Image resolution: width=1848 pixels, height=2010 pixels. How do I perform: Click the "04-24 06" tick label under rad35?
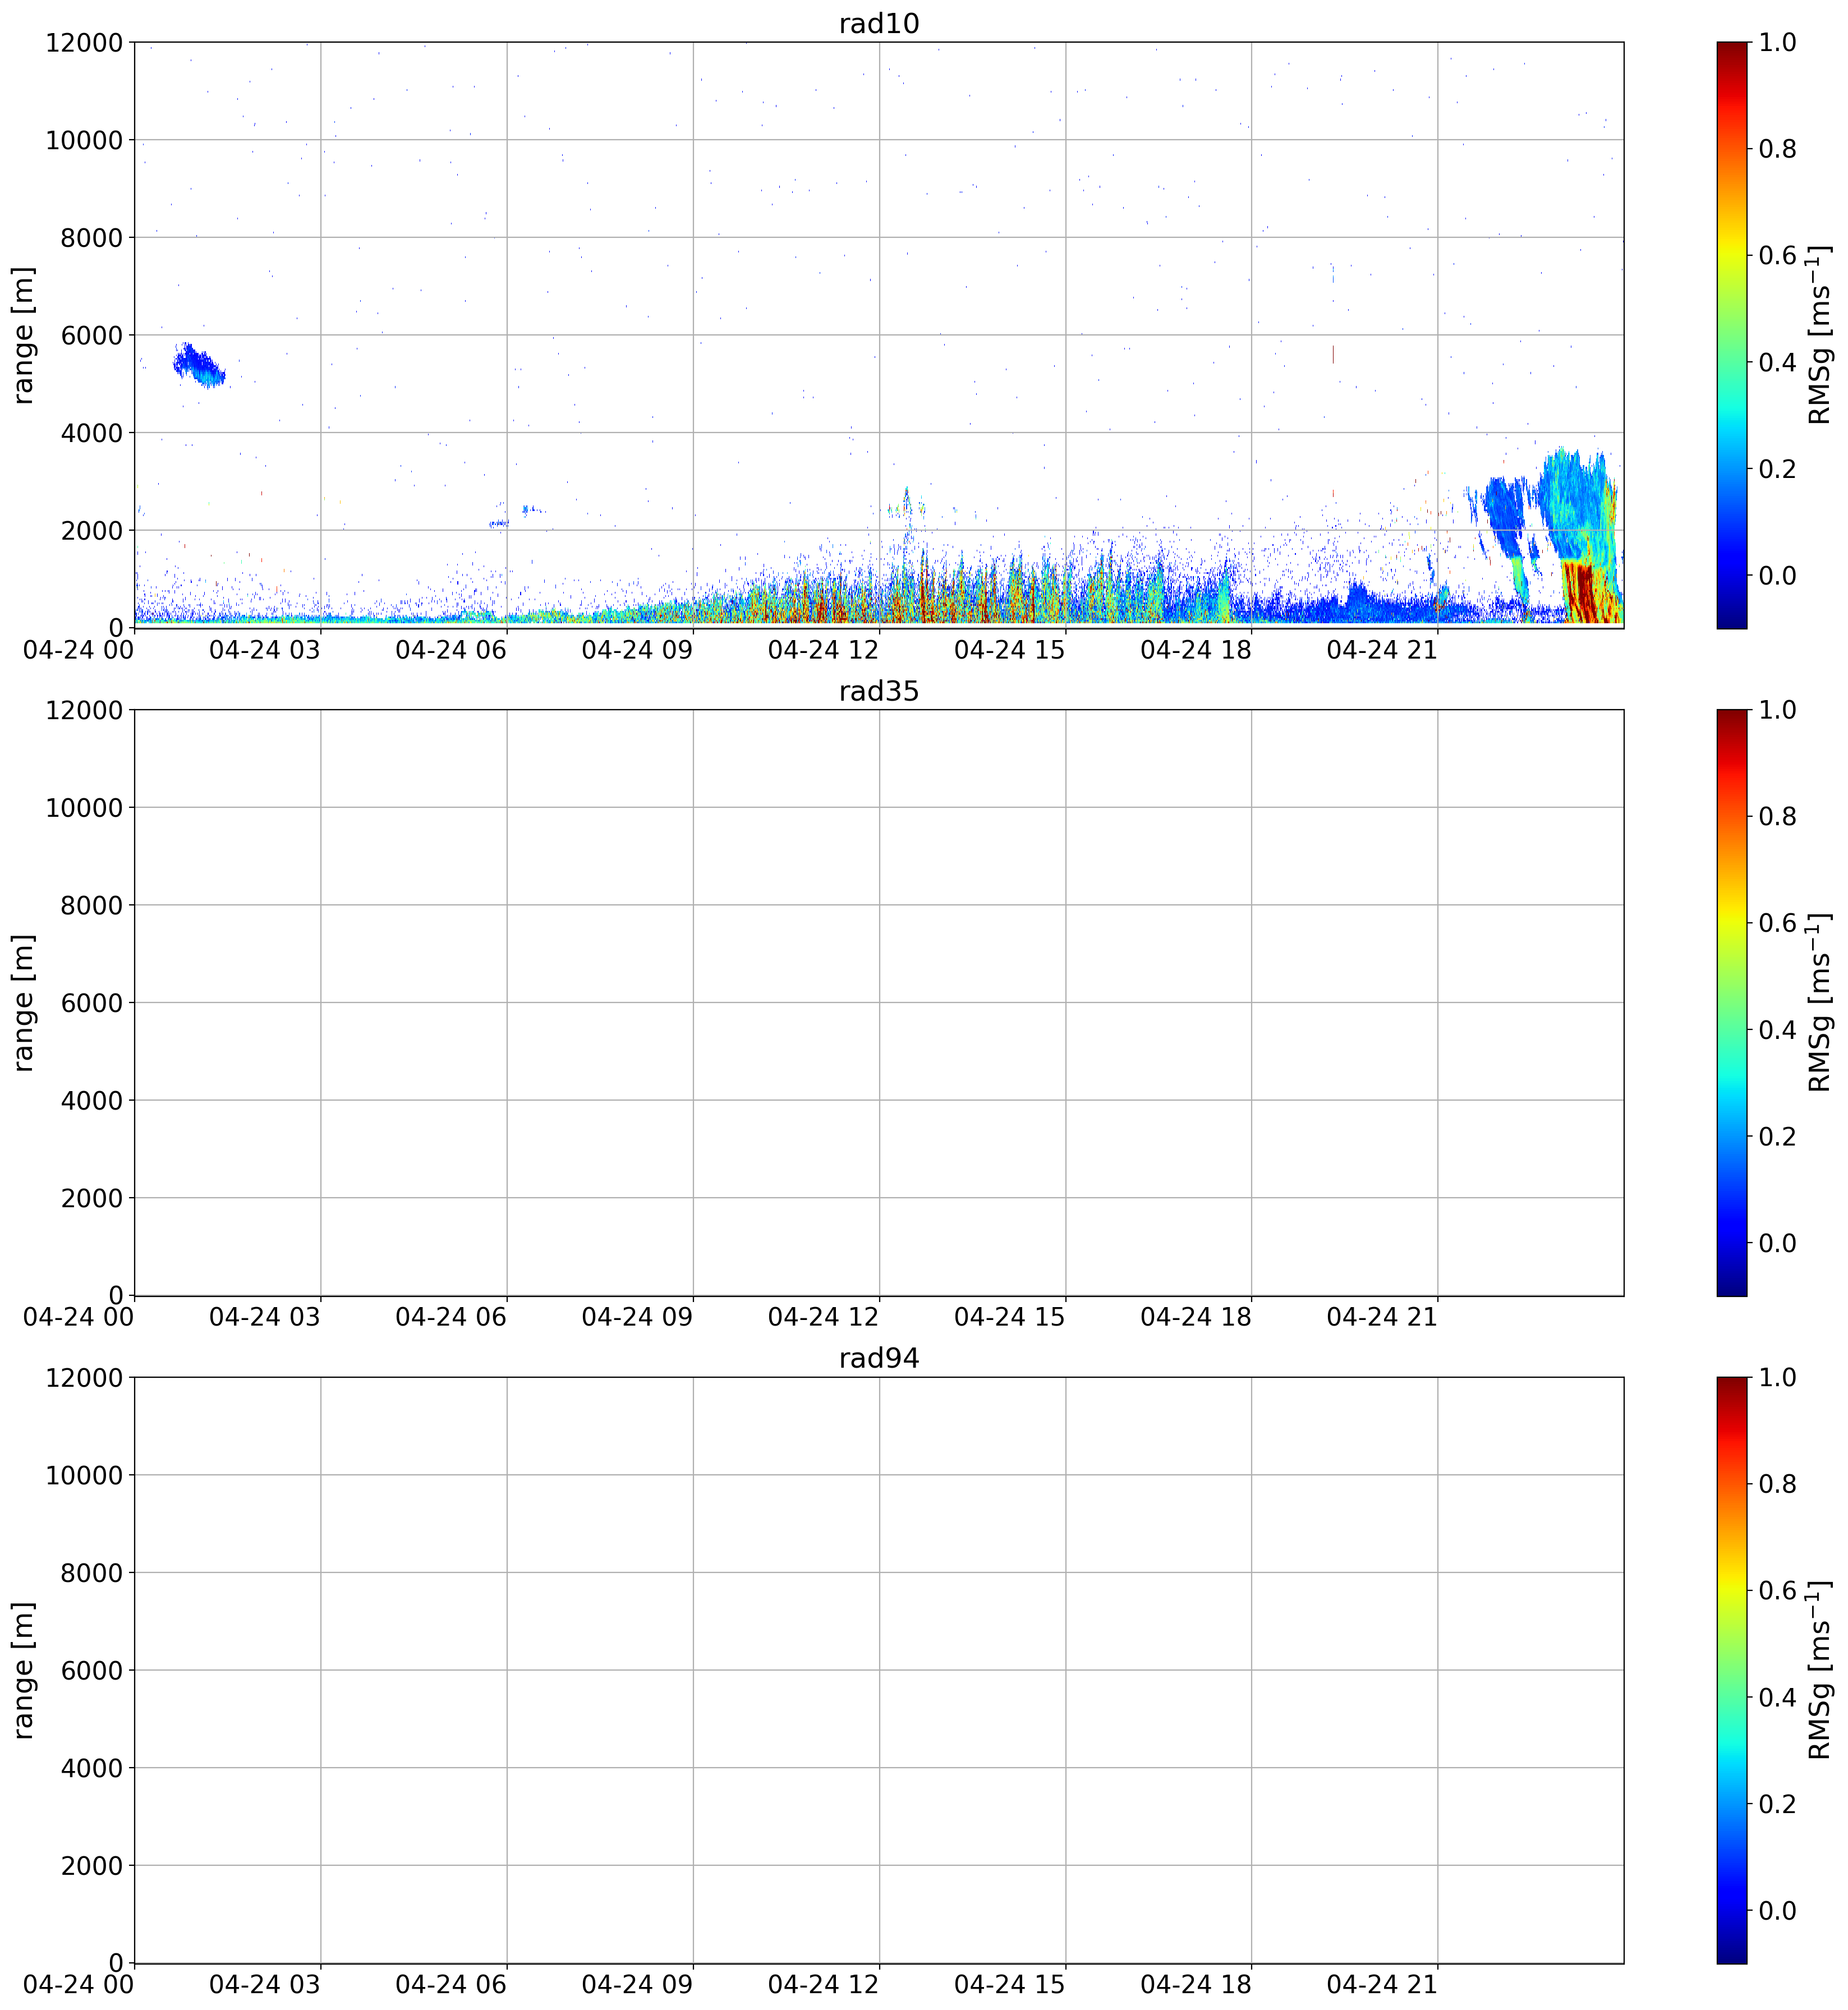click(x=451, y=1318)
